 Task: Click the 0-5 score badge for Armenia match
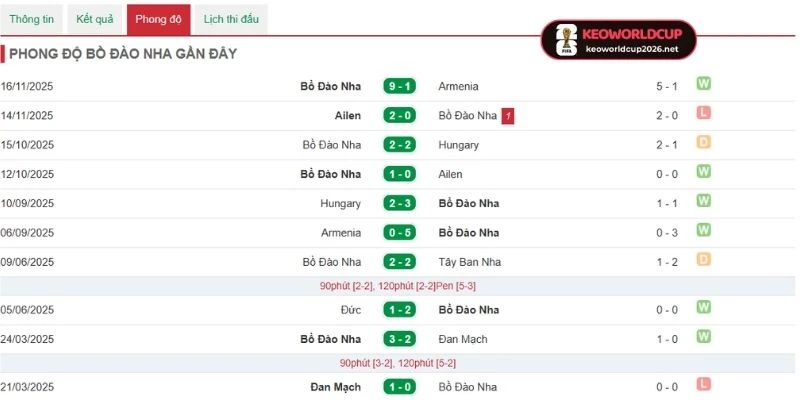[399, 233]
